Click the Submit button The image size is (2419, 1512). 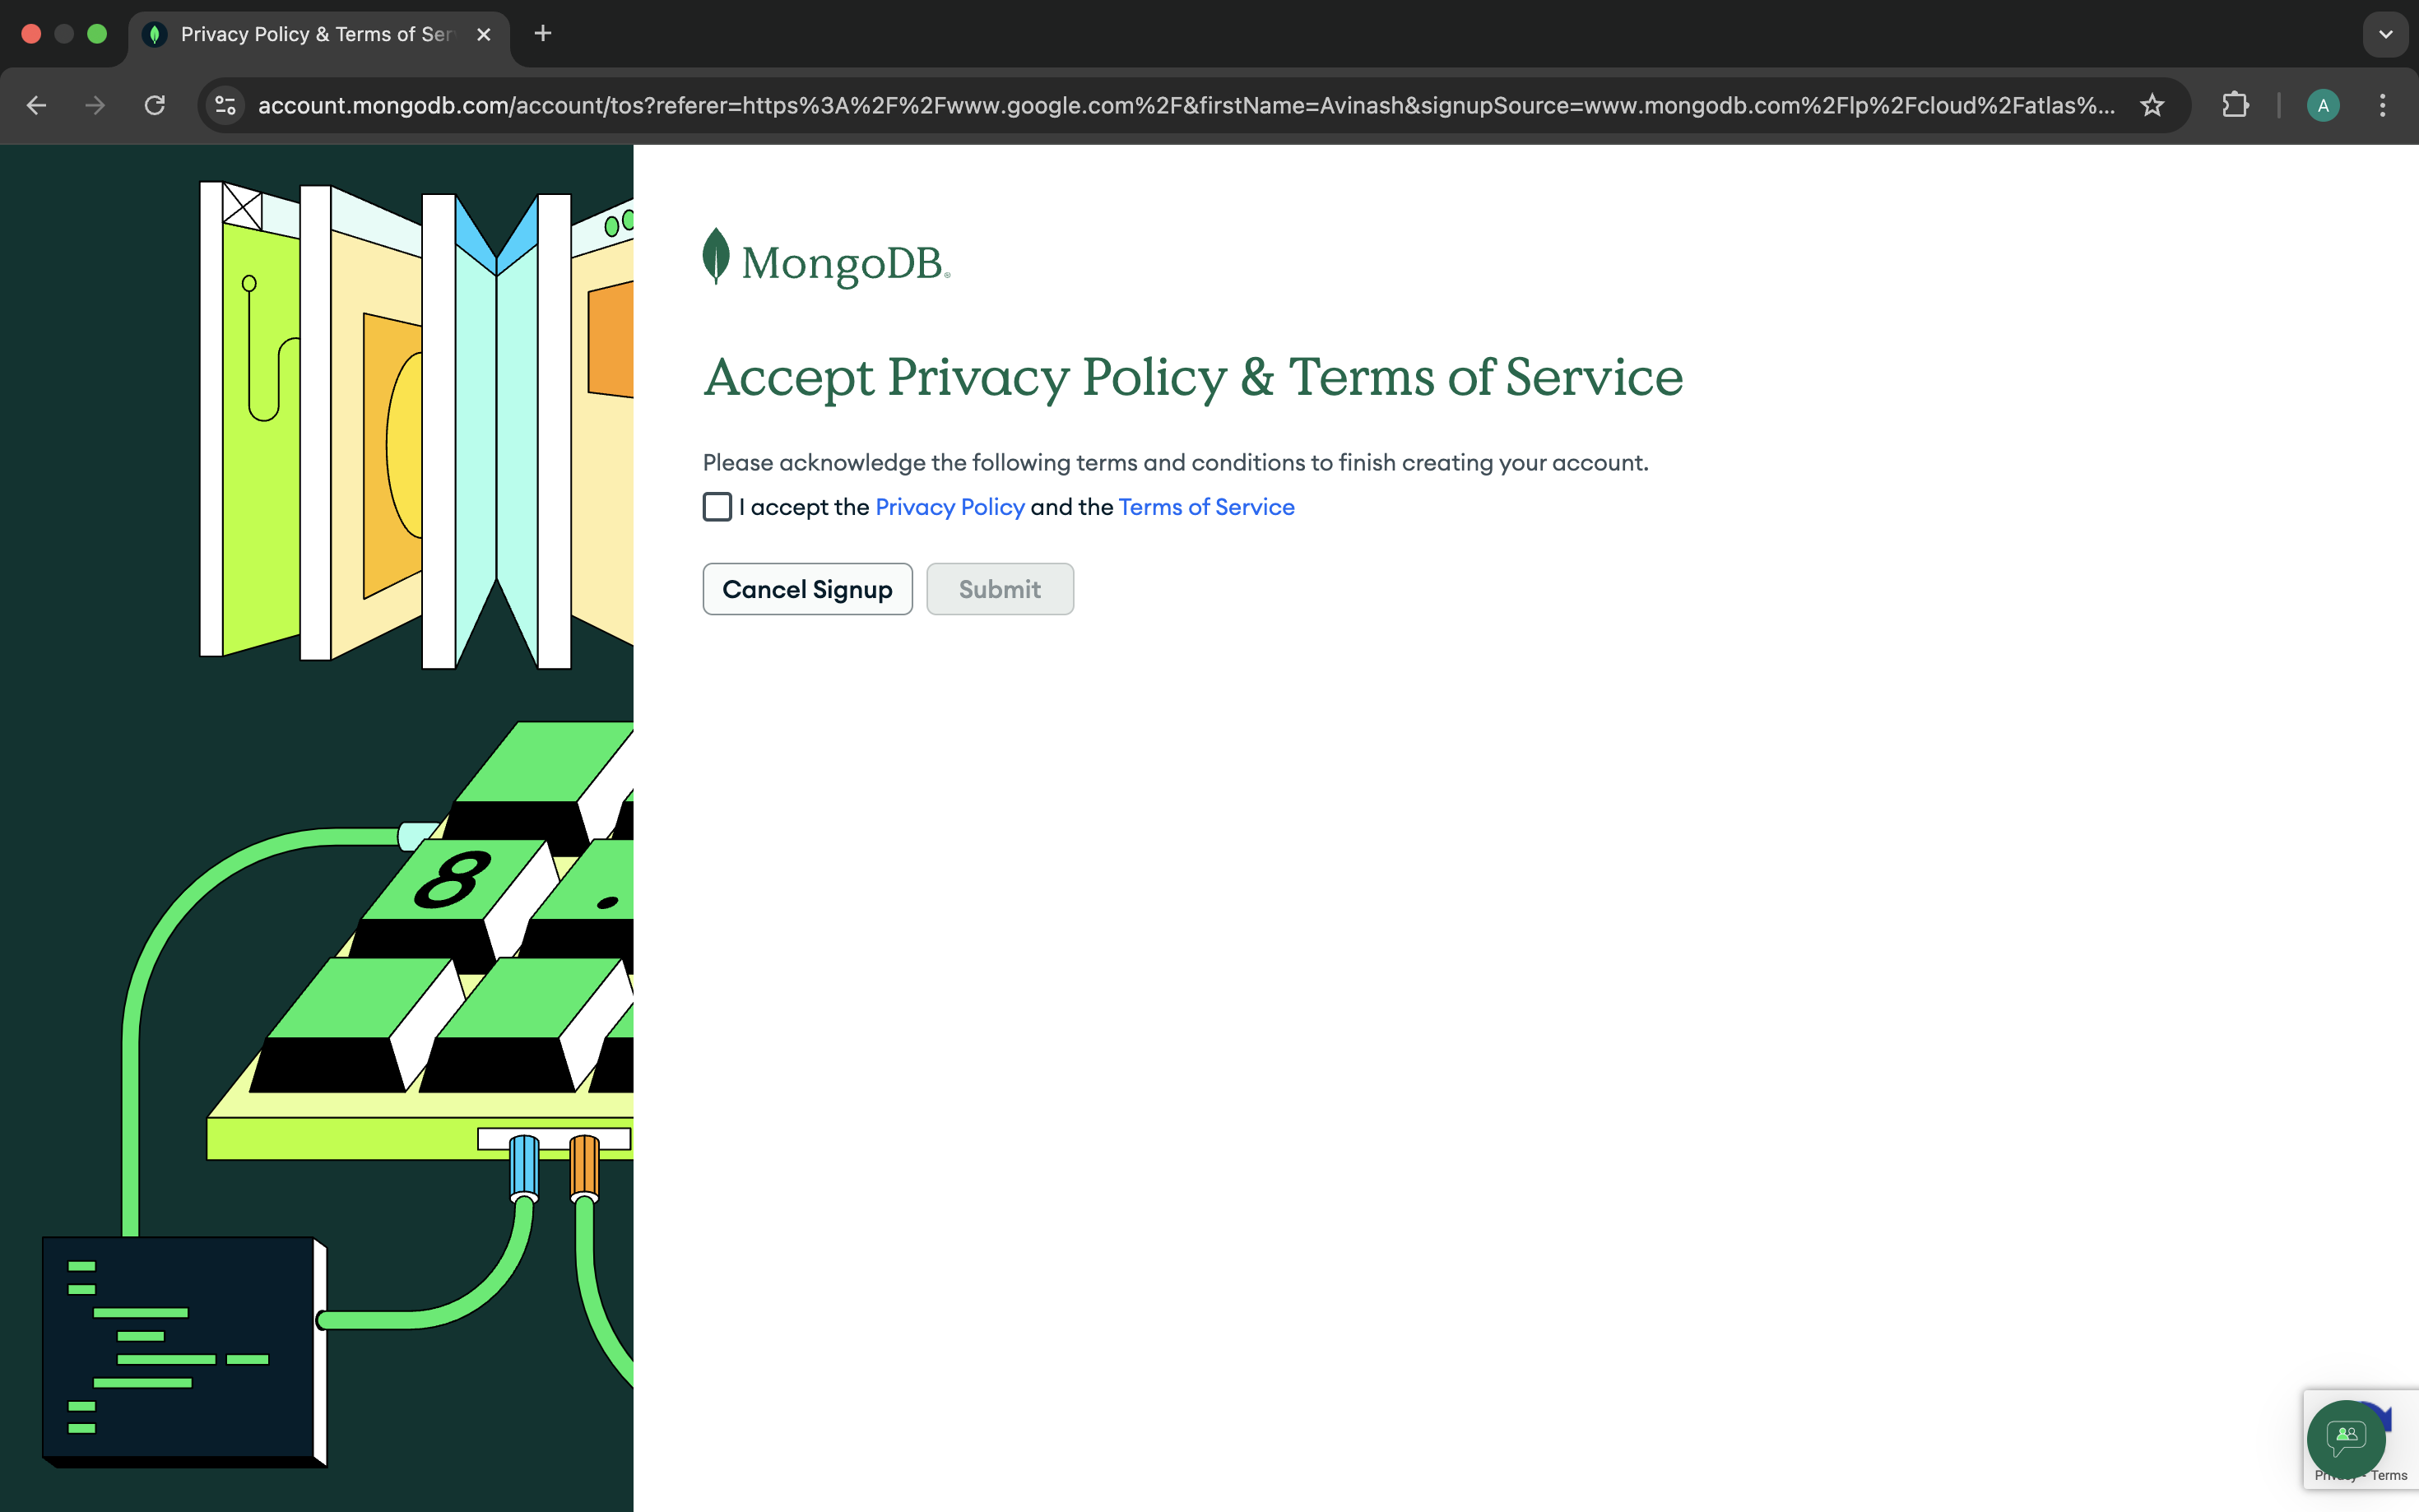point(999,589)
